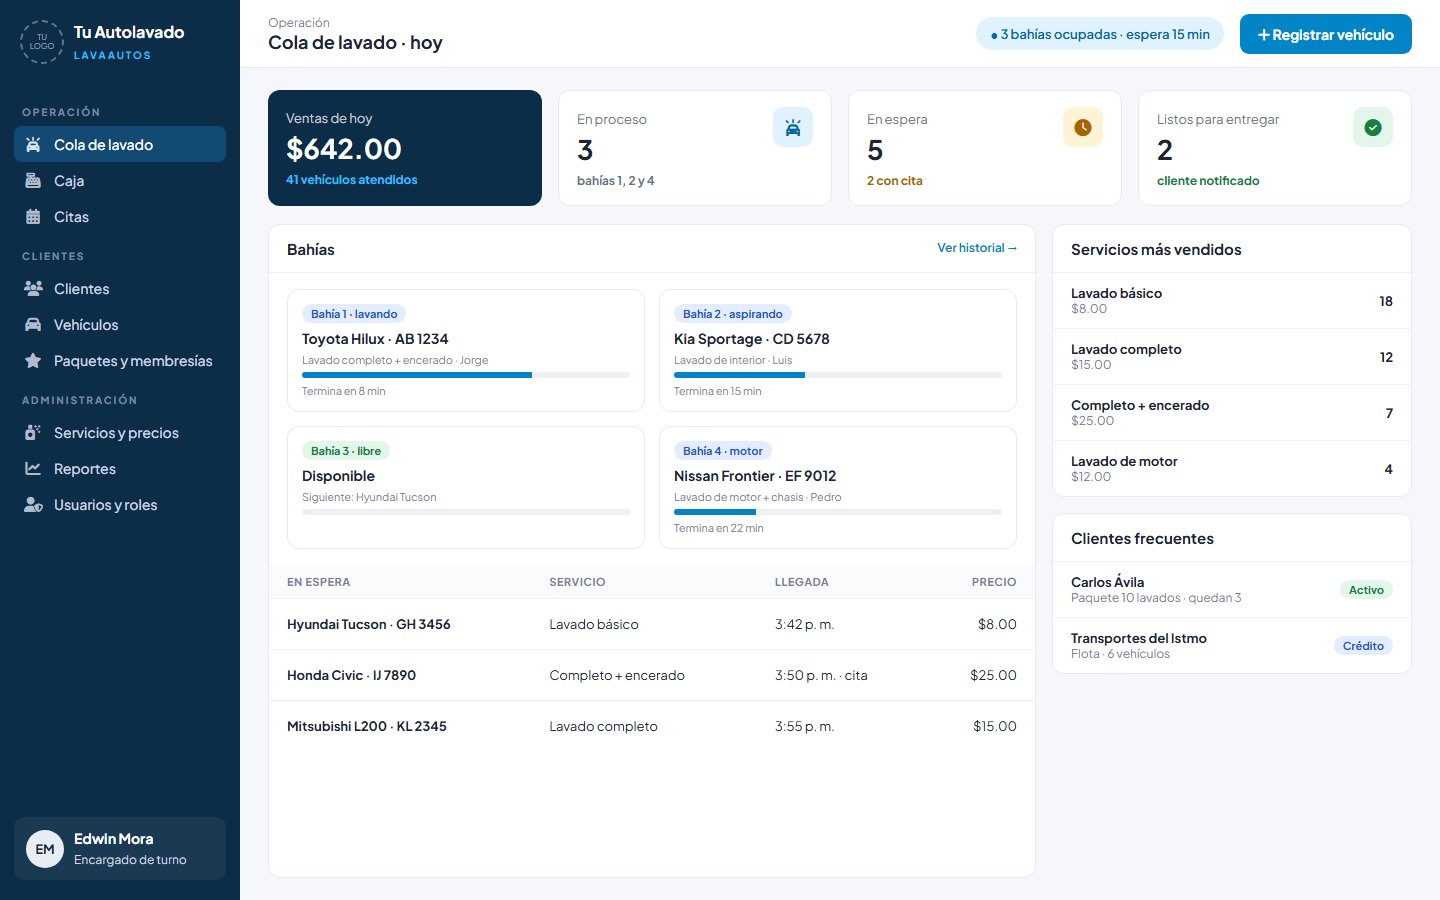Screen dimensions: 1440x900
Task: Click the Nissan Frontier progress bar
Action: coord(838,512)
